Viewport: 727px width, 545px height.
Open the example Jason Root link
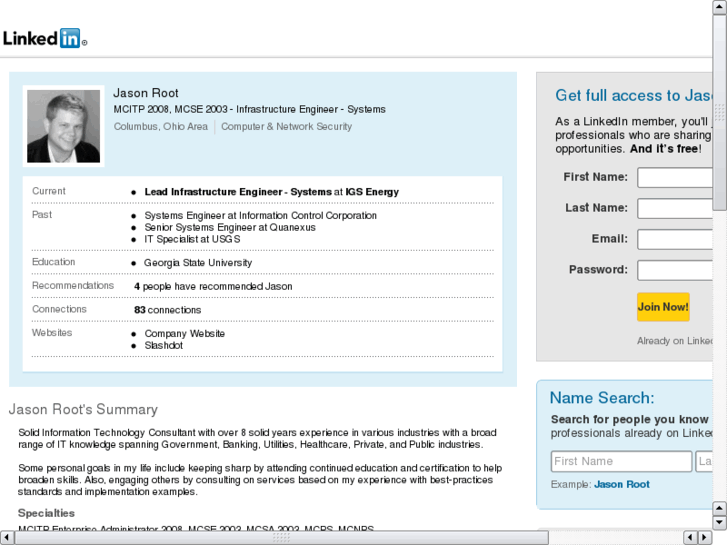coord(622,484)
